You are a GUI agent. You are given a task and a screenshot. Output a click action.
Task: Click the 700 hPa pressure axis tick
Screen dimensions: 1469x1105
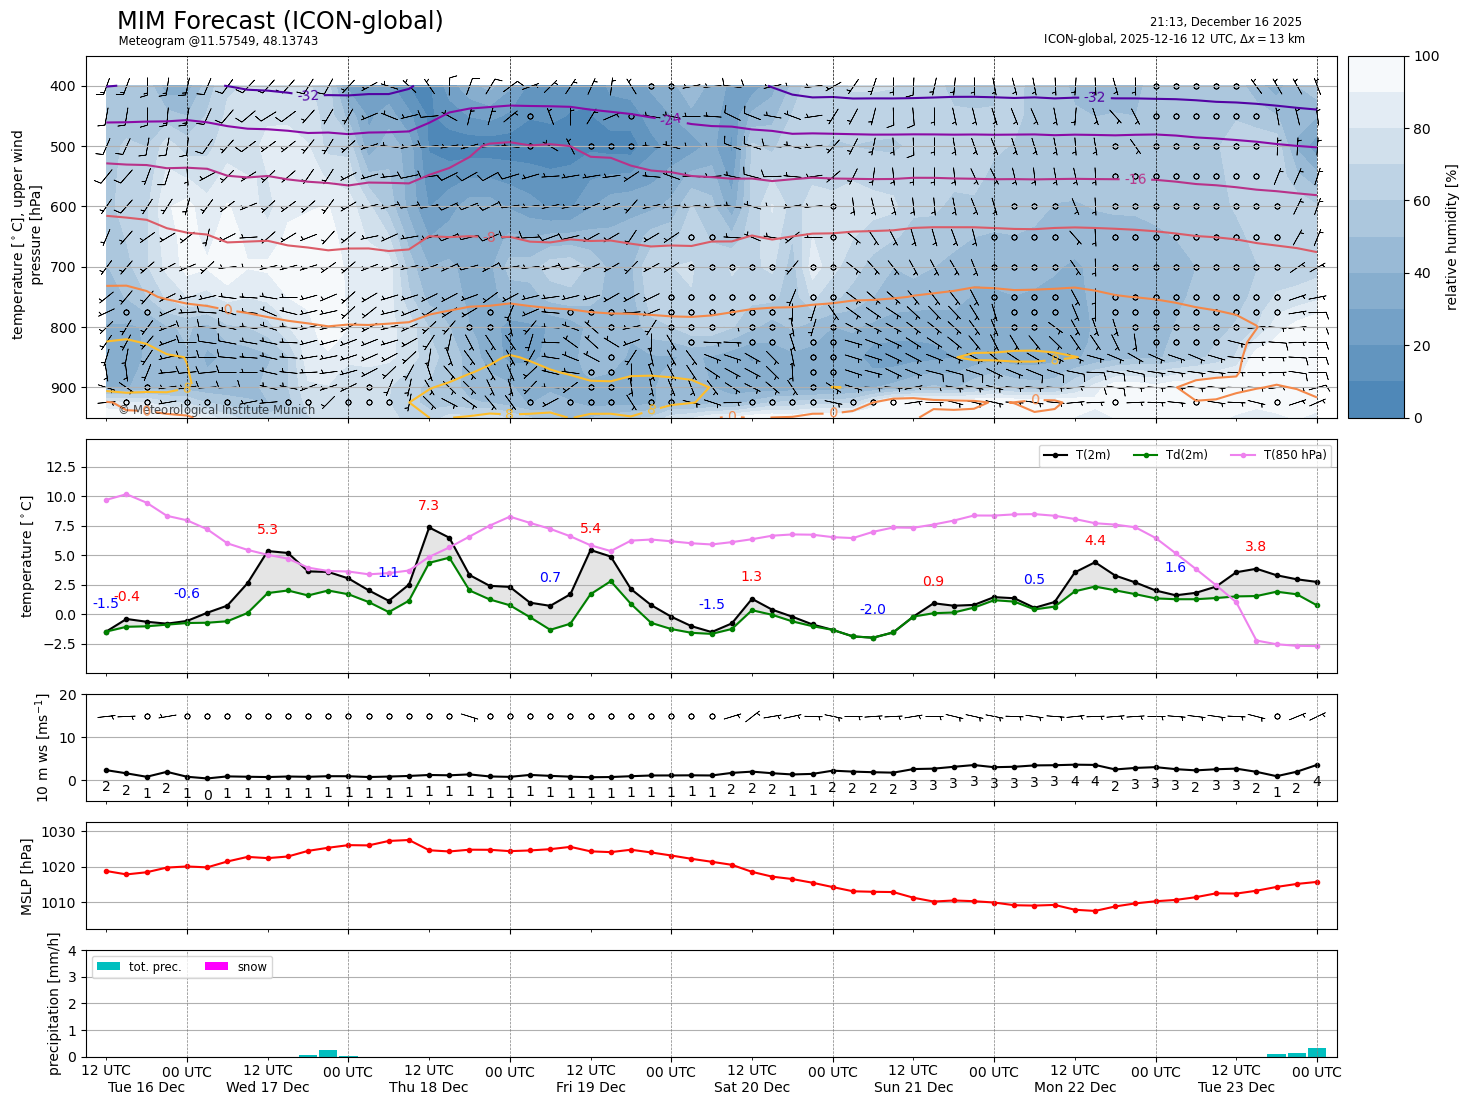coord(63,268)
